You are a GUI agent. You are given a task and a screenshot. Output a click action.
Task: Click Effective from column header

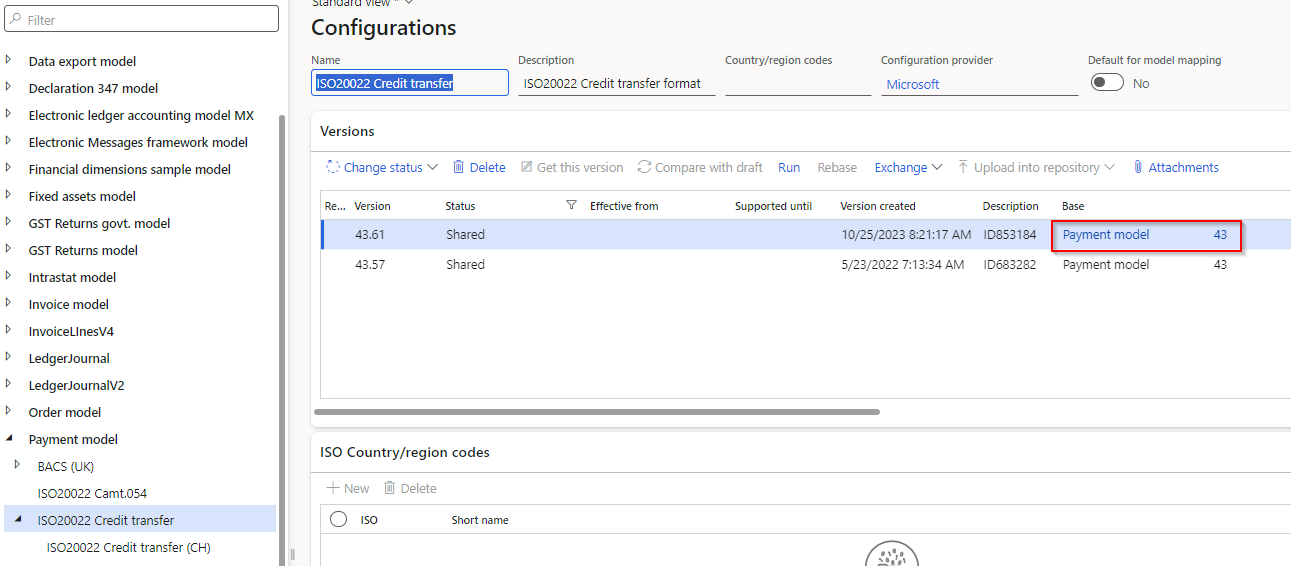coord(624,206)
